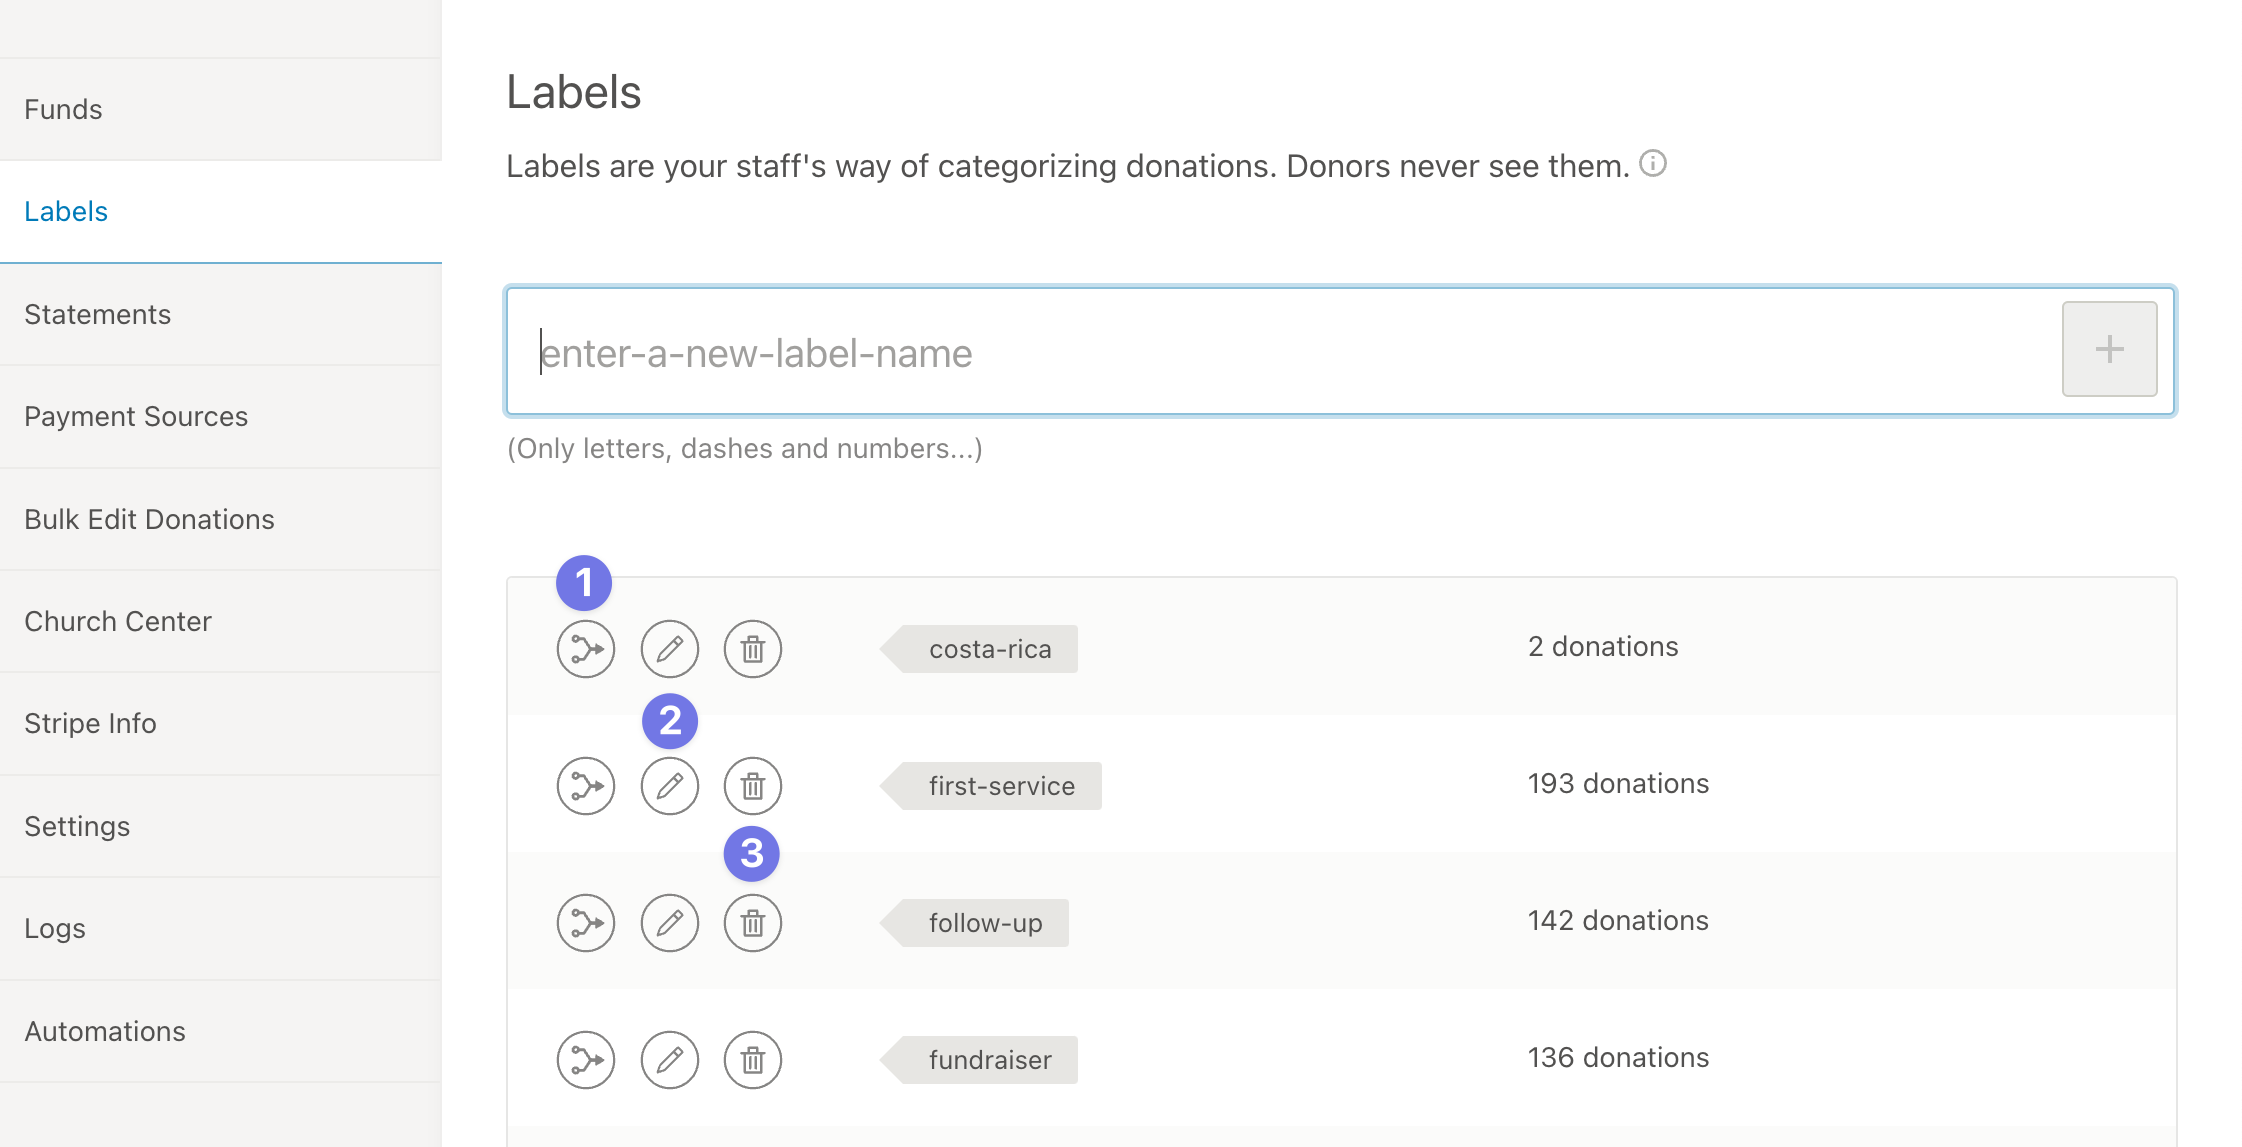Click the '2 donations' count

pyautogui.click(x=1603, y=647)
